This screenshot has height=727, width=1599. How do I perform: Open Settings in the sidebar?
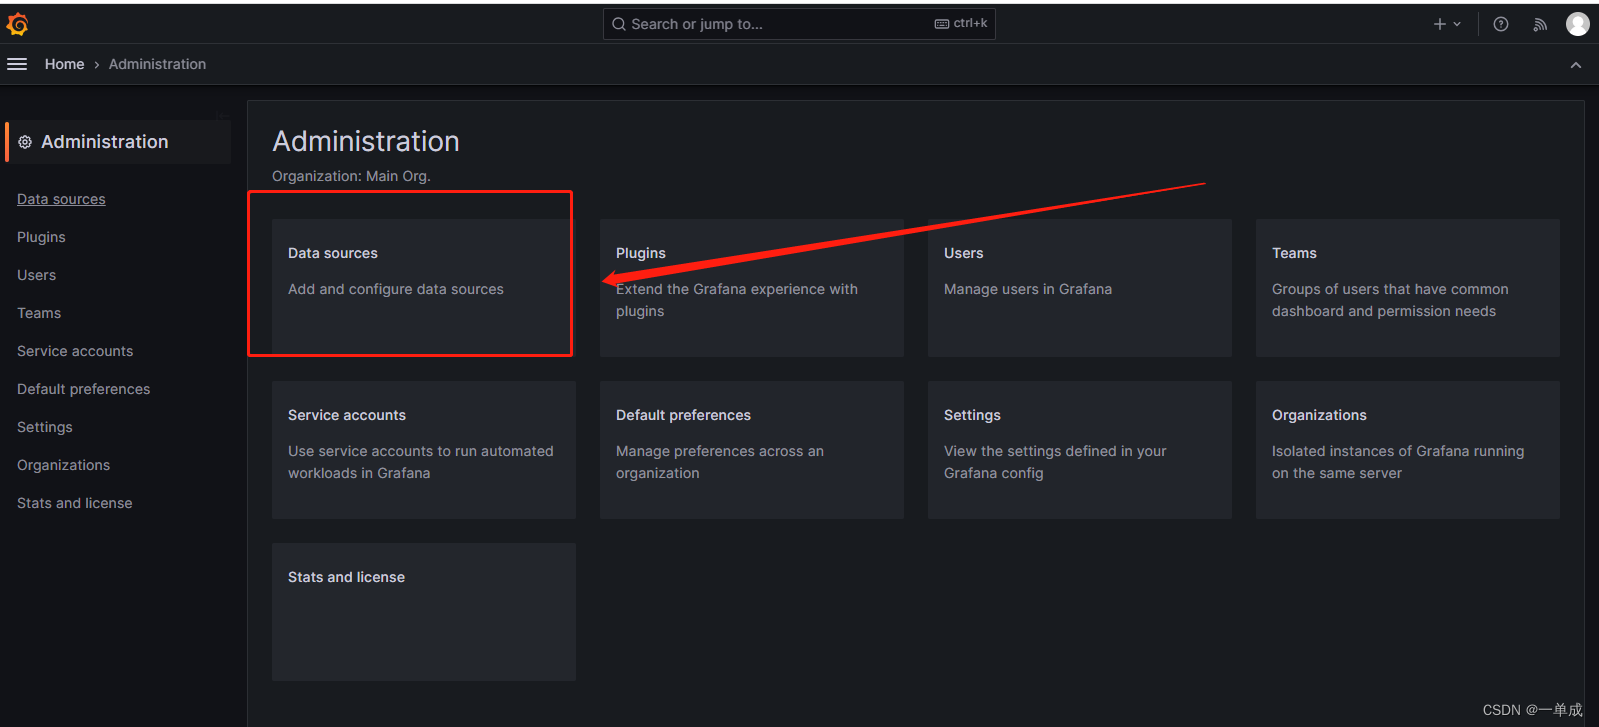pos(45,427)
